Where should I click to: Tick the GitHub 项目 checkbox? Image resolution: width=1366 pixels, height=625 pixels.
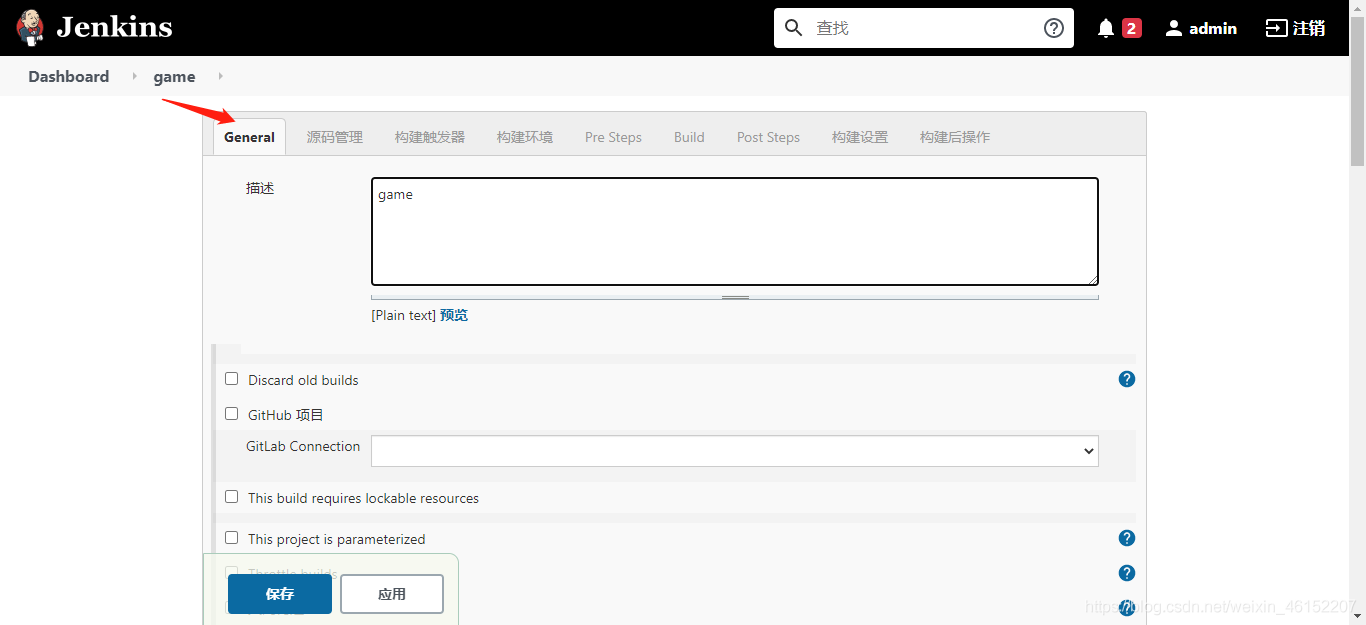232,414
